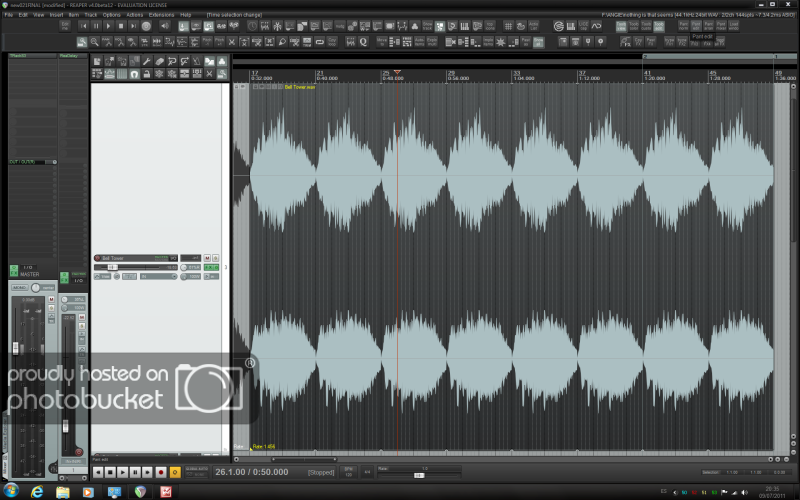
Task: Click the Record button in top toolbar
Action: pyautogui.click(x=146, y=26)
